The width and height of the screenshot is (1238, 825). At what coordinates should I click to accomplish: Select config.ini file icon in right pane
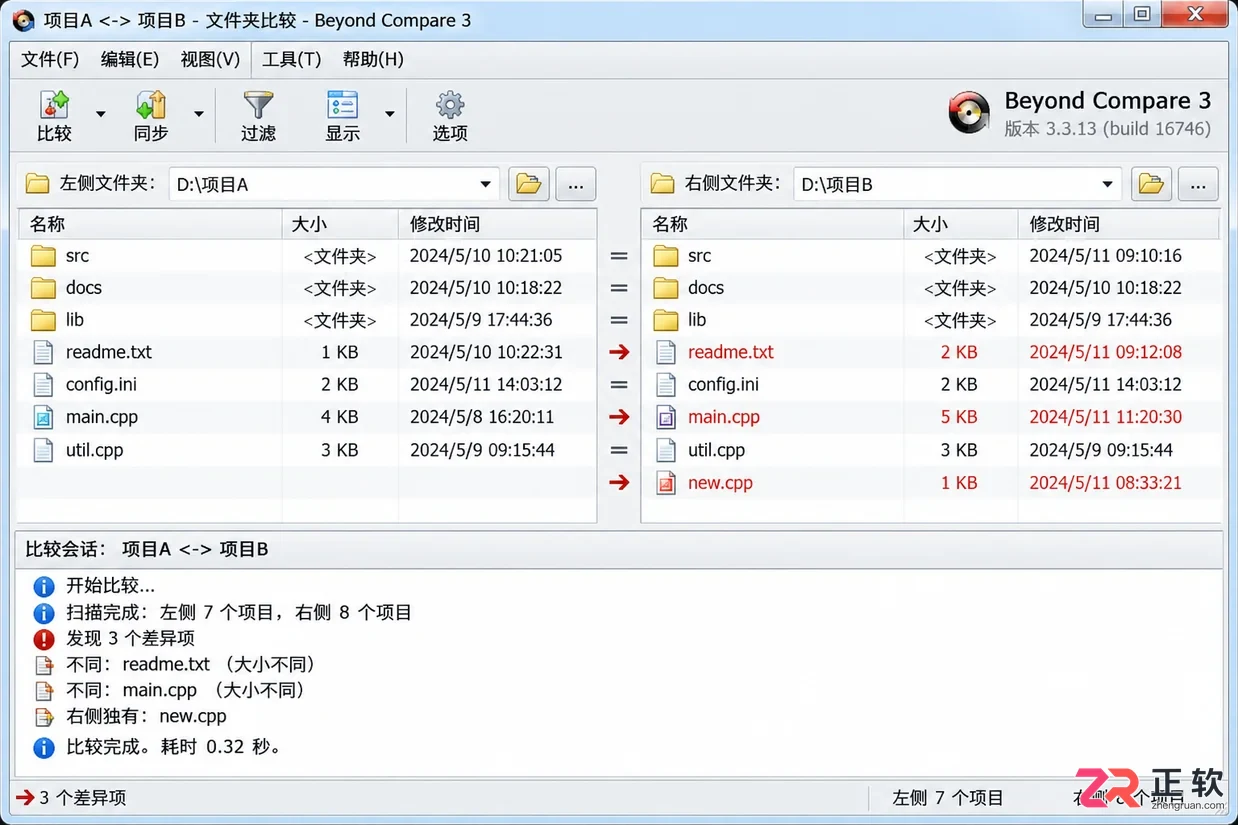(666, 384)
